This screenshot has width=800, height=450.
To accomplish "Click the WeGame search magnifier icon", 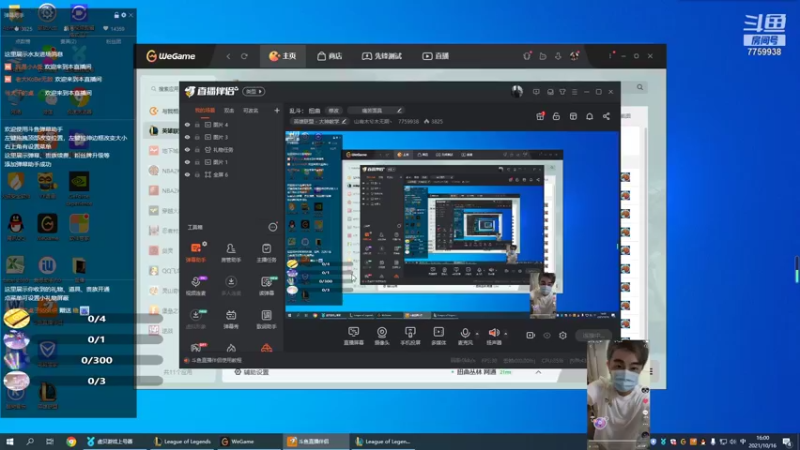I will pos(640,87).
